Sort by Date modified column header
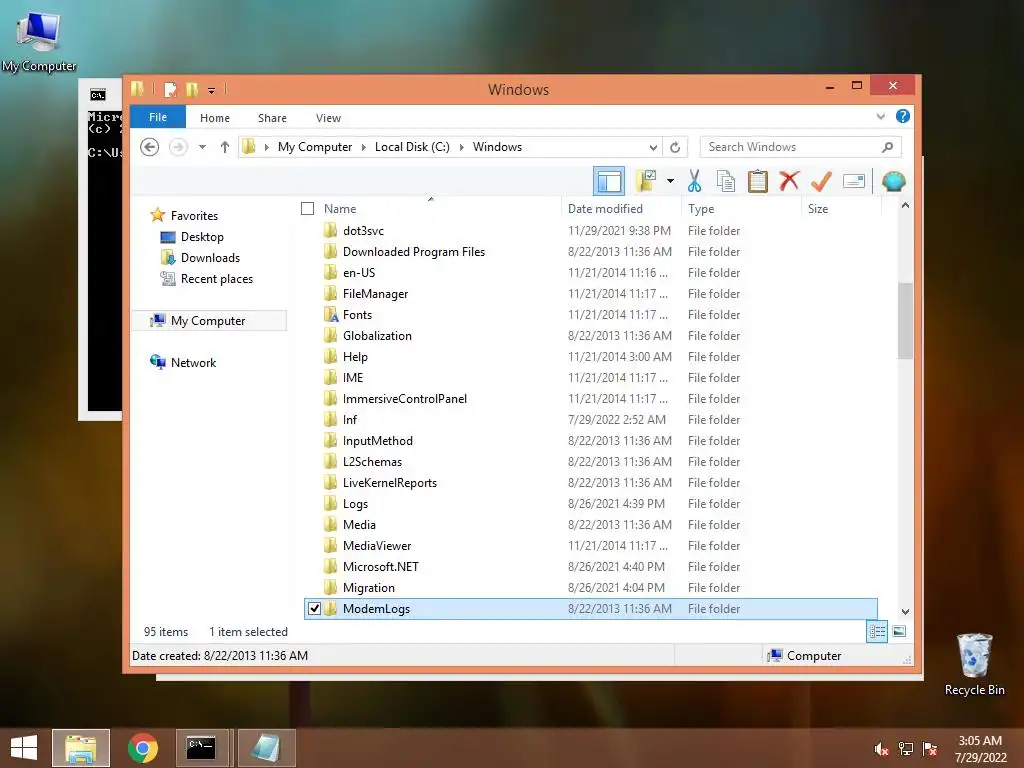Screen dimensions: 1024x768 pos(605,208)
